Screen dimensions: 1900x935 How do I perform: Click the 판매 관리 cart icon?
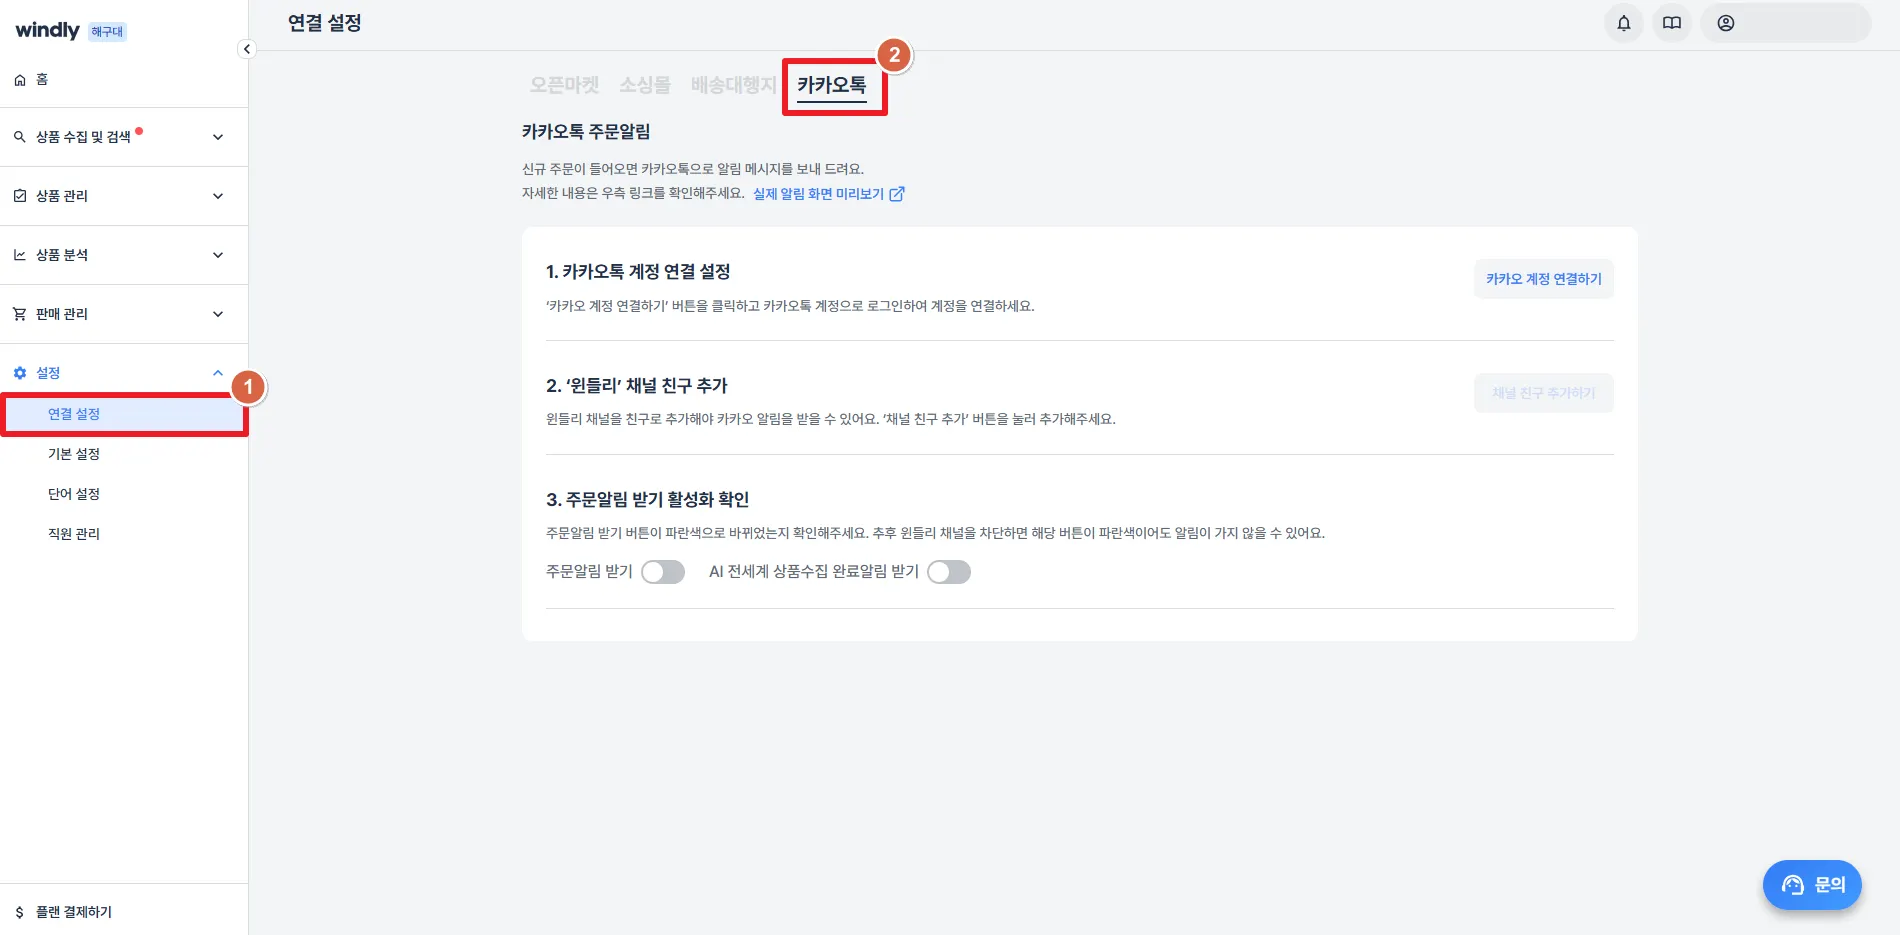[20, 314]
